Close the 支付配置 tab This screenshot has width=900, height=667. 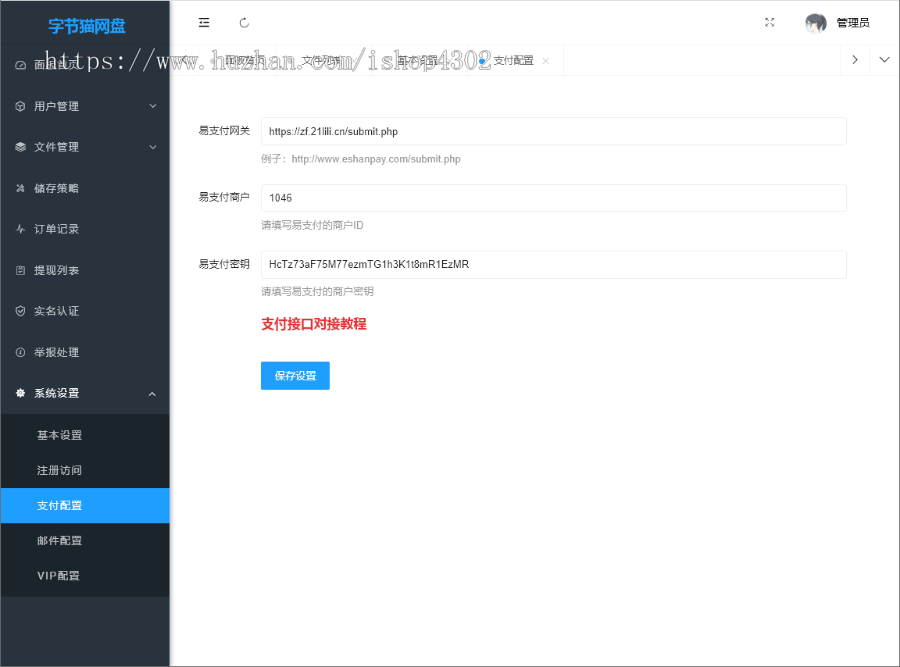[546, 61]
